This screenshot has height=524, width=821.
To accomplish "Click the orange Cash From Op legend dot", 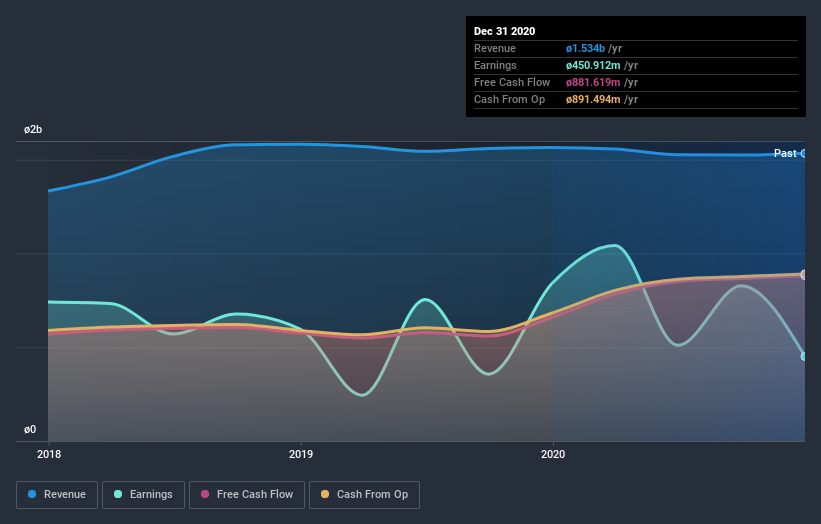I will [325, 494].
